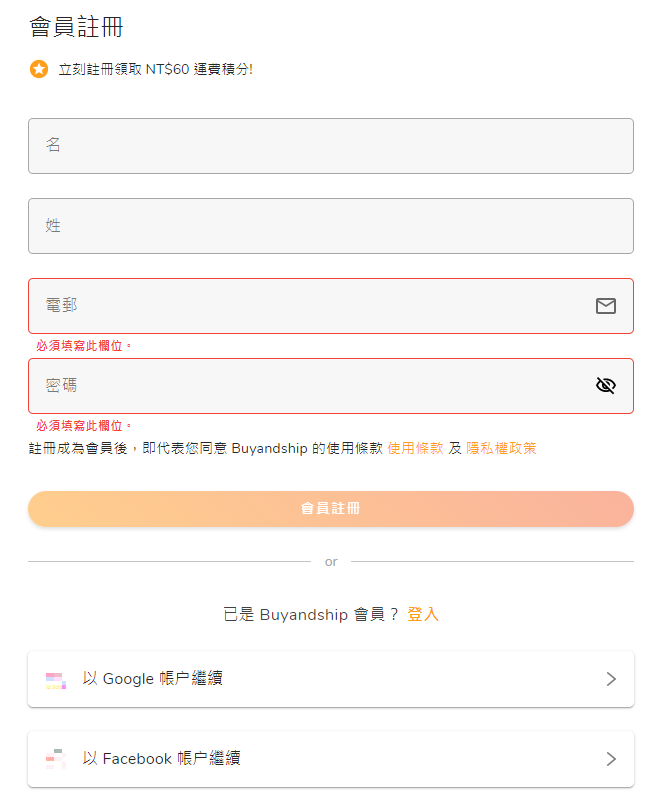Click into the 電郵 email field
Screen dimensions: 646x810
point(330,306)
